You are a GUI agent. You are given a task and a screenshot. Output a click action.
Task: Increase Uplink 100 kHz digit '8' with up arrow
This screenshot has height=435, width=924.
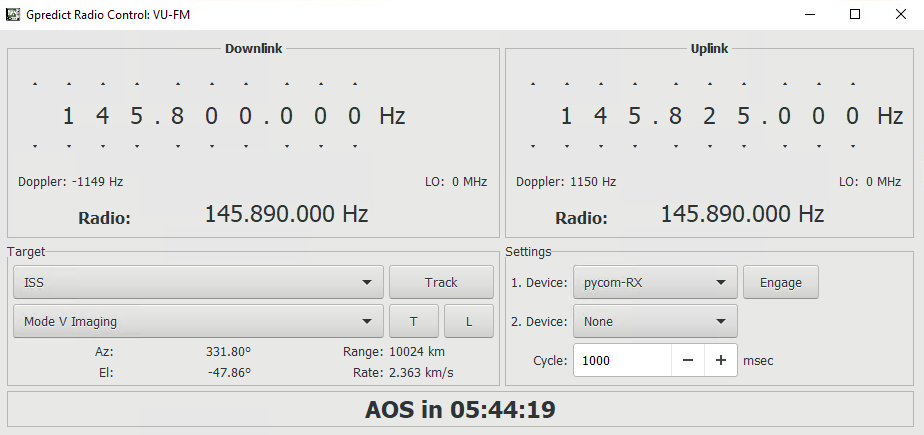(675, 84)
